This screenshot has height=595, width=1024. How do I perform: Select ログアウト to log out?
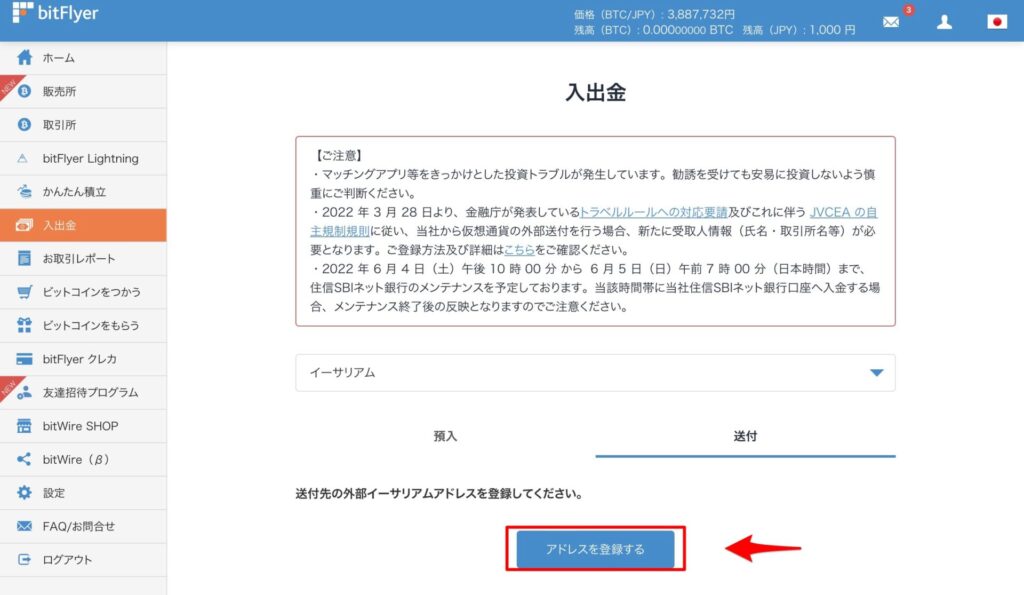[83, 560]
